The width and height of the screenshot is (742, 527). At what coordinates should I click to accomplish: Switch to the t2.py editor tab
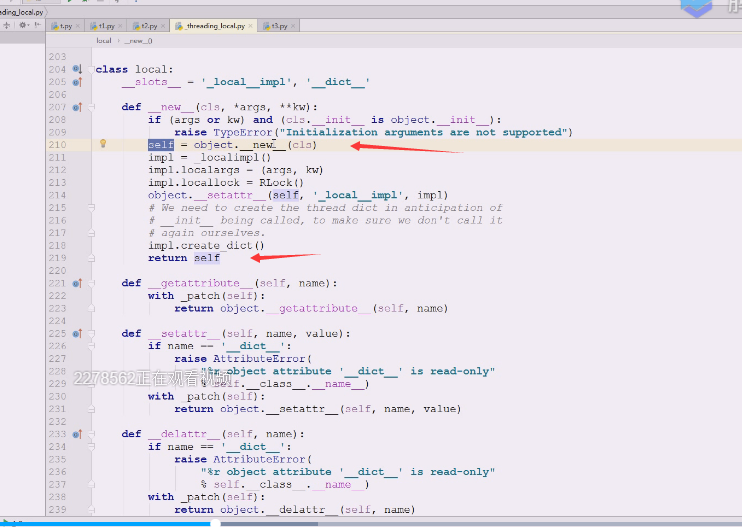click(149, 26)
